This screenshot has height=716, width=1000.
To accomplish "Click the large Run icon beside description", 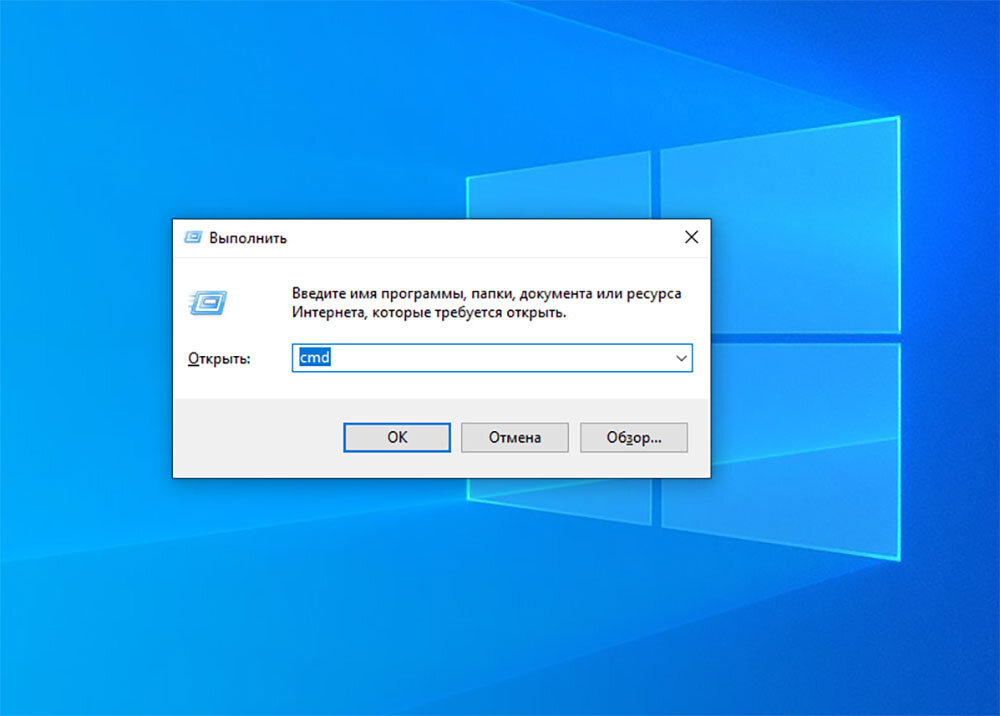I will [209, 303].
